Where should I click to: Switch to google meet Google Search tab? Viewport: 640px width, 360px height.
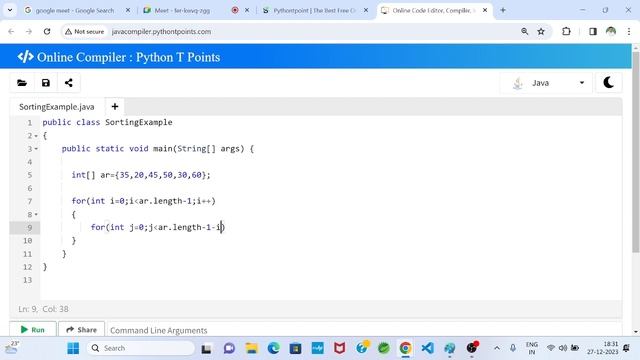(74, 11)
